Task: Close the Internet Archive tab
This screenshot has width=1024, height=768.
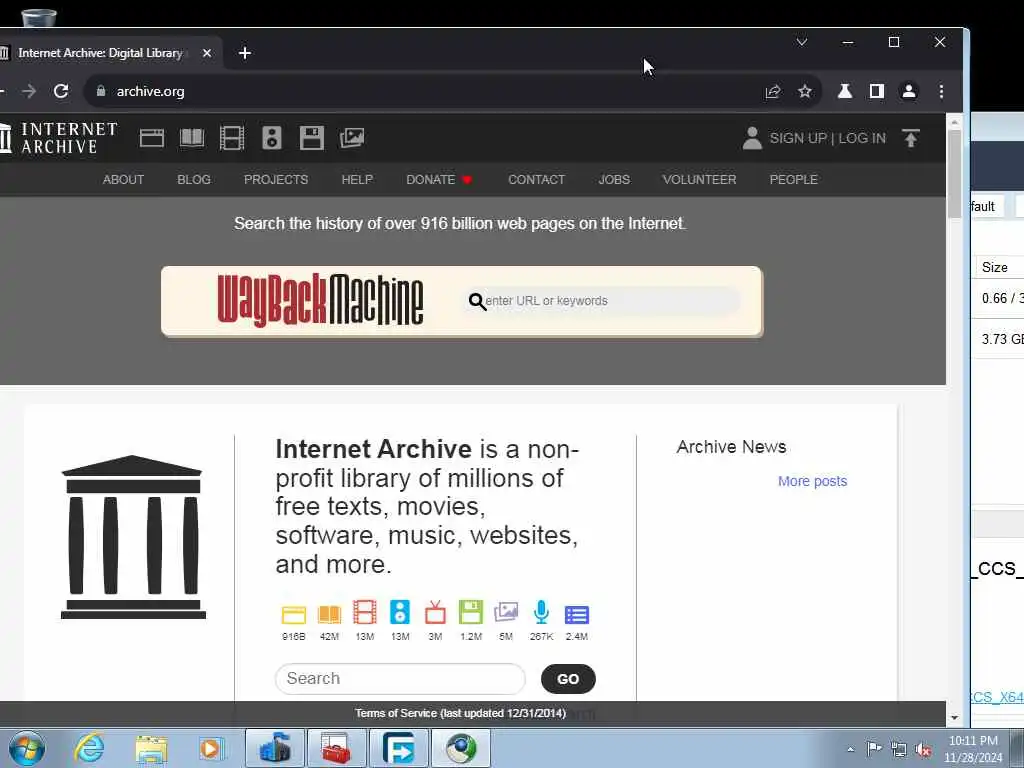Action: (x=207, y=53)
